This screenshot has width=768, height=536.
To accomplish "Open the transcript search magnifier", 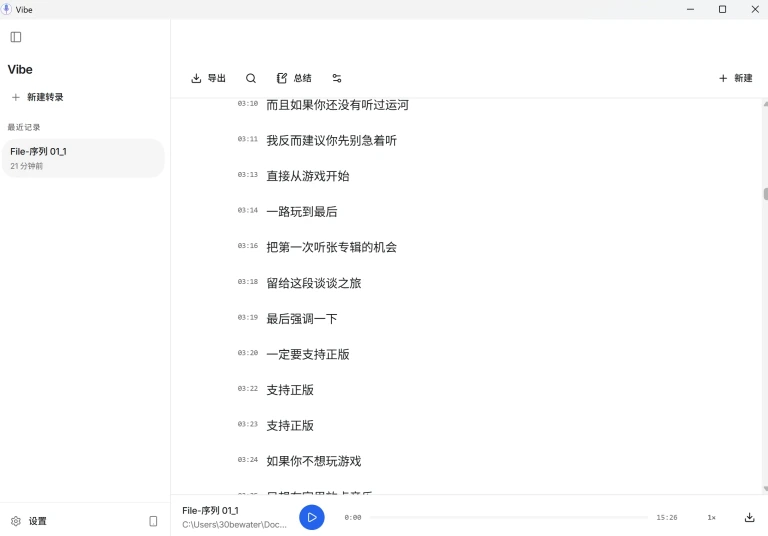I will point(251,78).
